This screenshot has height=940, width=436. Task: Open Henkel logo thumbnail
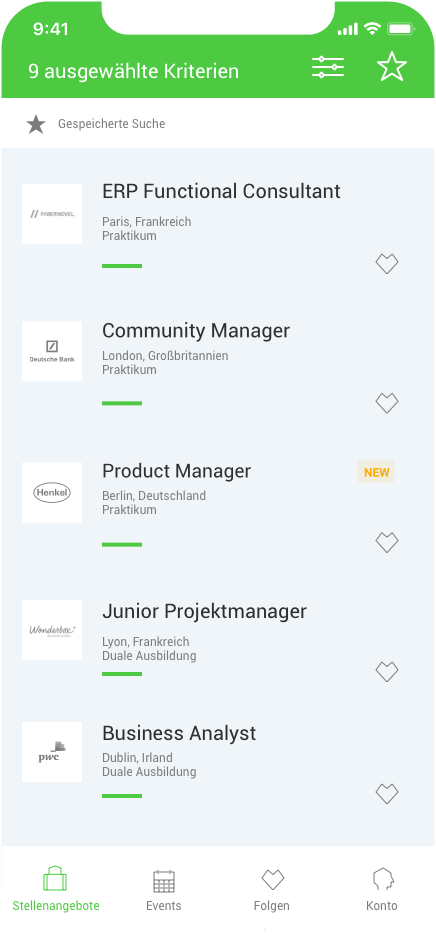pyautogui.click(x=52, y=493)
